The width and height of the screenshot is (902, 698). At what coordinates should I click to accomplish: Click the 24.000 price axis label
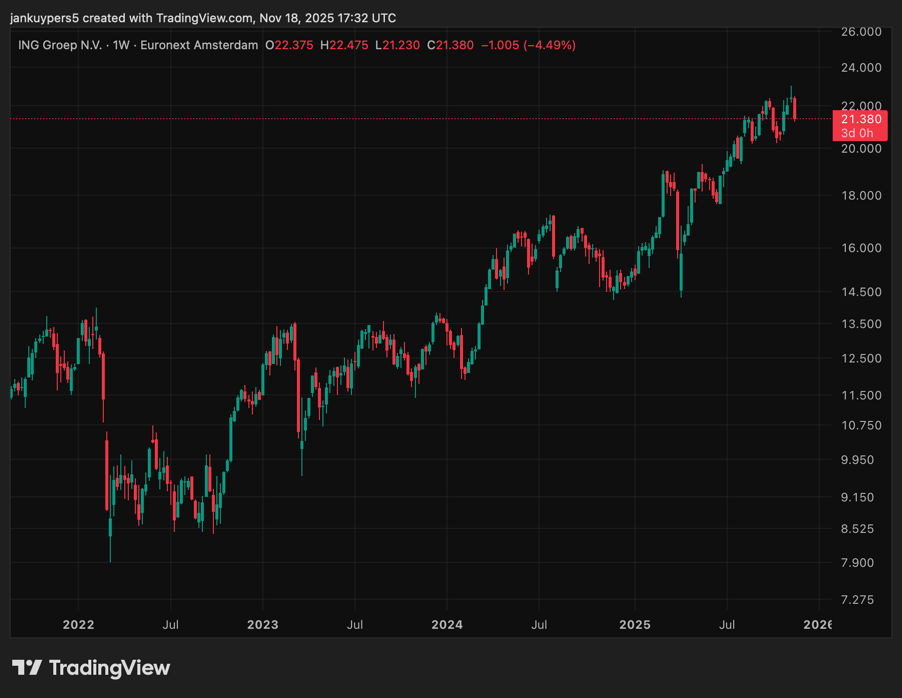(861, 68)
